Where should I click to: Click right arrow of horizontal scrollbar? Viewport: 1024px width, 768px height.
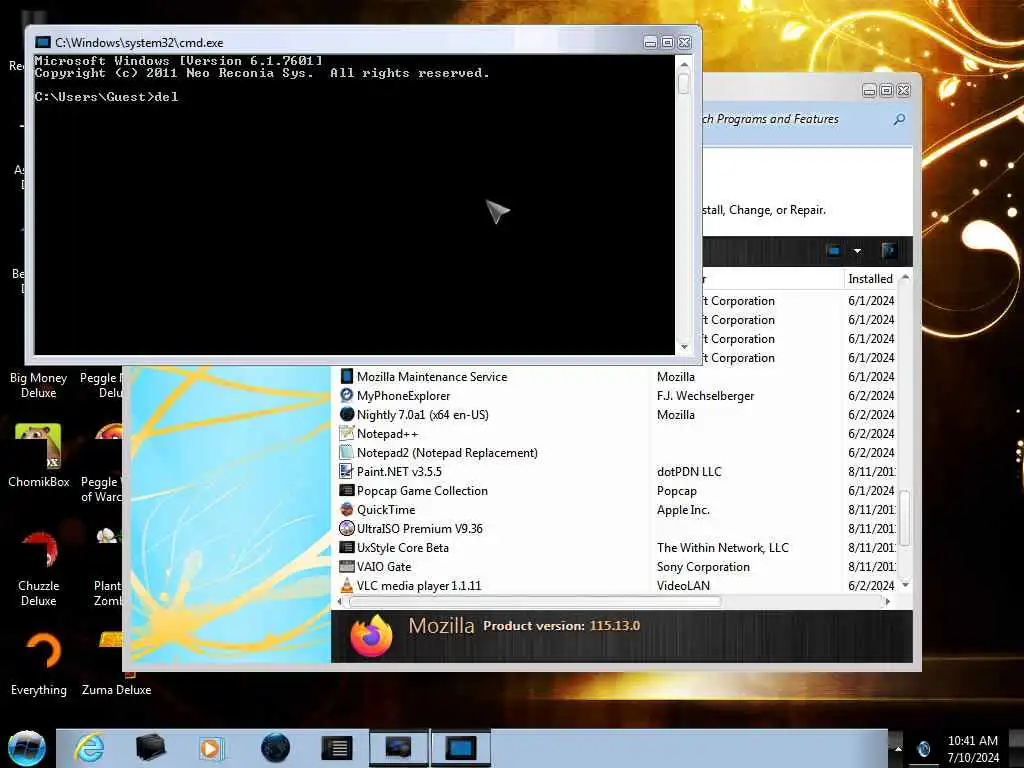(x=887, y=601)
